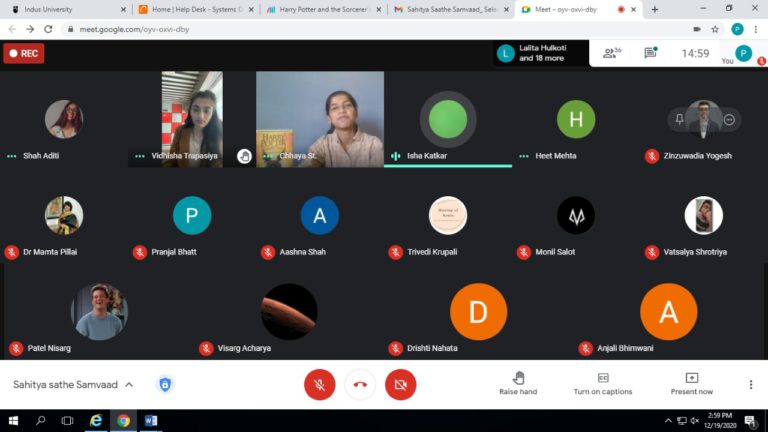Open the Chrome three-dot browser menu
The width and height of the screenshot is (768, 432).
pos(755,29)
